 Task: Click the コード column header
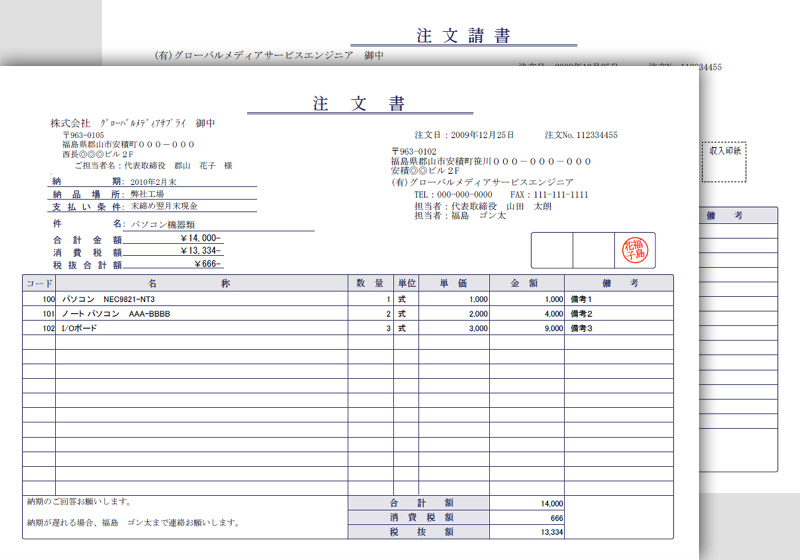39,284
